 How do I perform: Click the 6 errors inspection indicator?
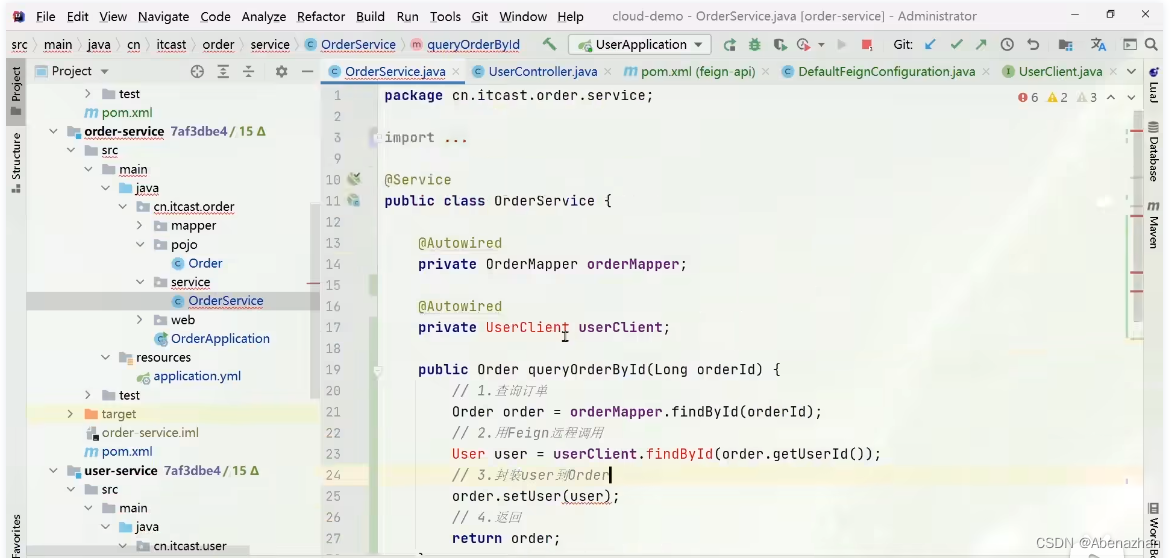(1028, 98)
